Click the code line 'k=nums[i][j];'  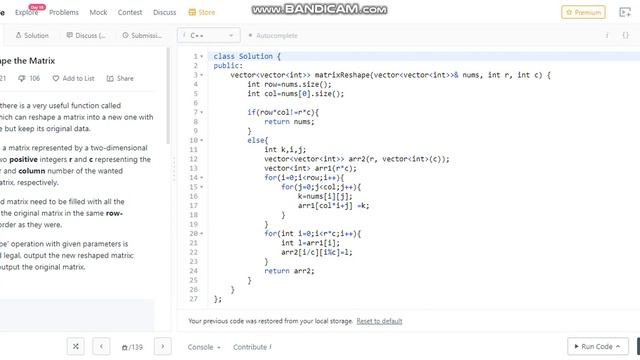tap(325, 196)
